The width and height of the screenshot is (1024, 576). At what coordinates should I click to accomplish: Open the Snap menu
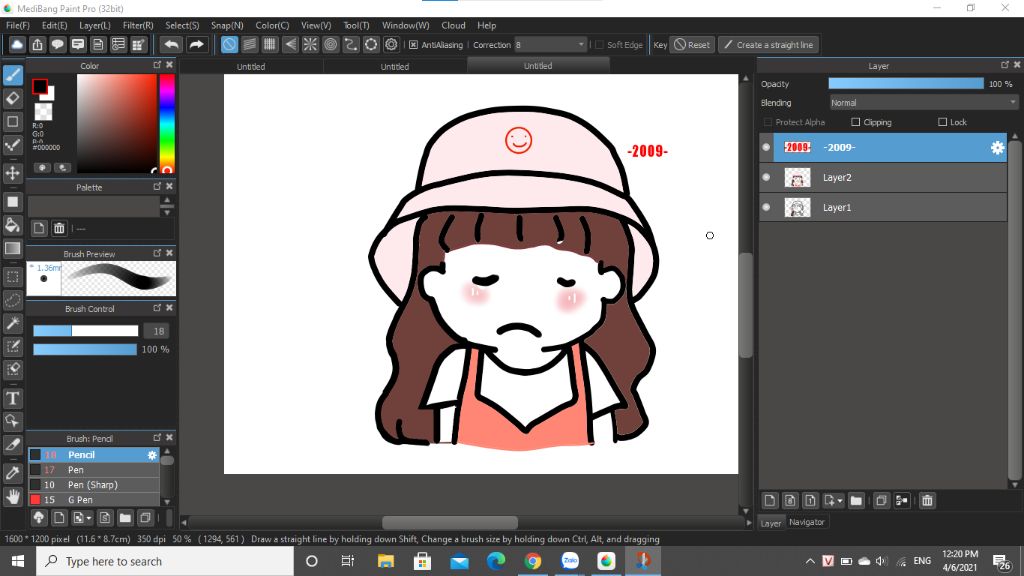[227, 25]
